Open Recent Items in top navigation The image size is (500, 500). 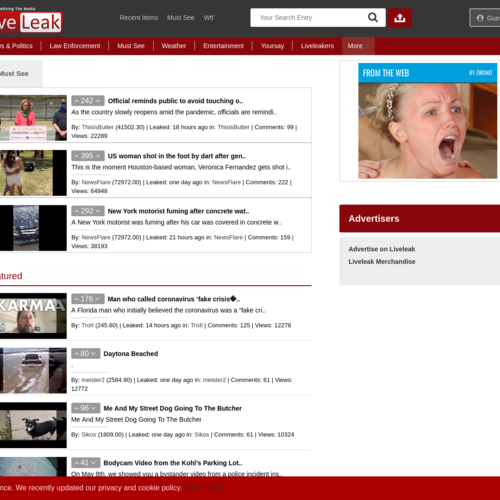point(139,18)
